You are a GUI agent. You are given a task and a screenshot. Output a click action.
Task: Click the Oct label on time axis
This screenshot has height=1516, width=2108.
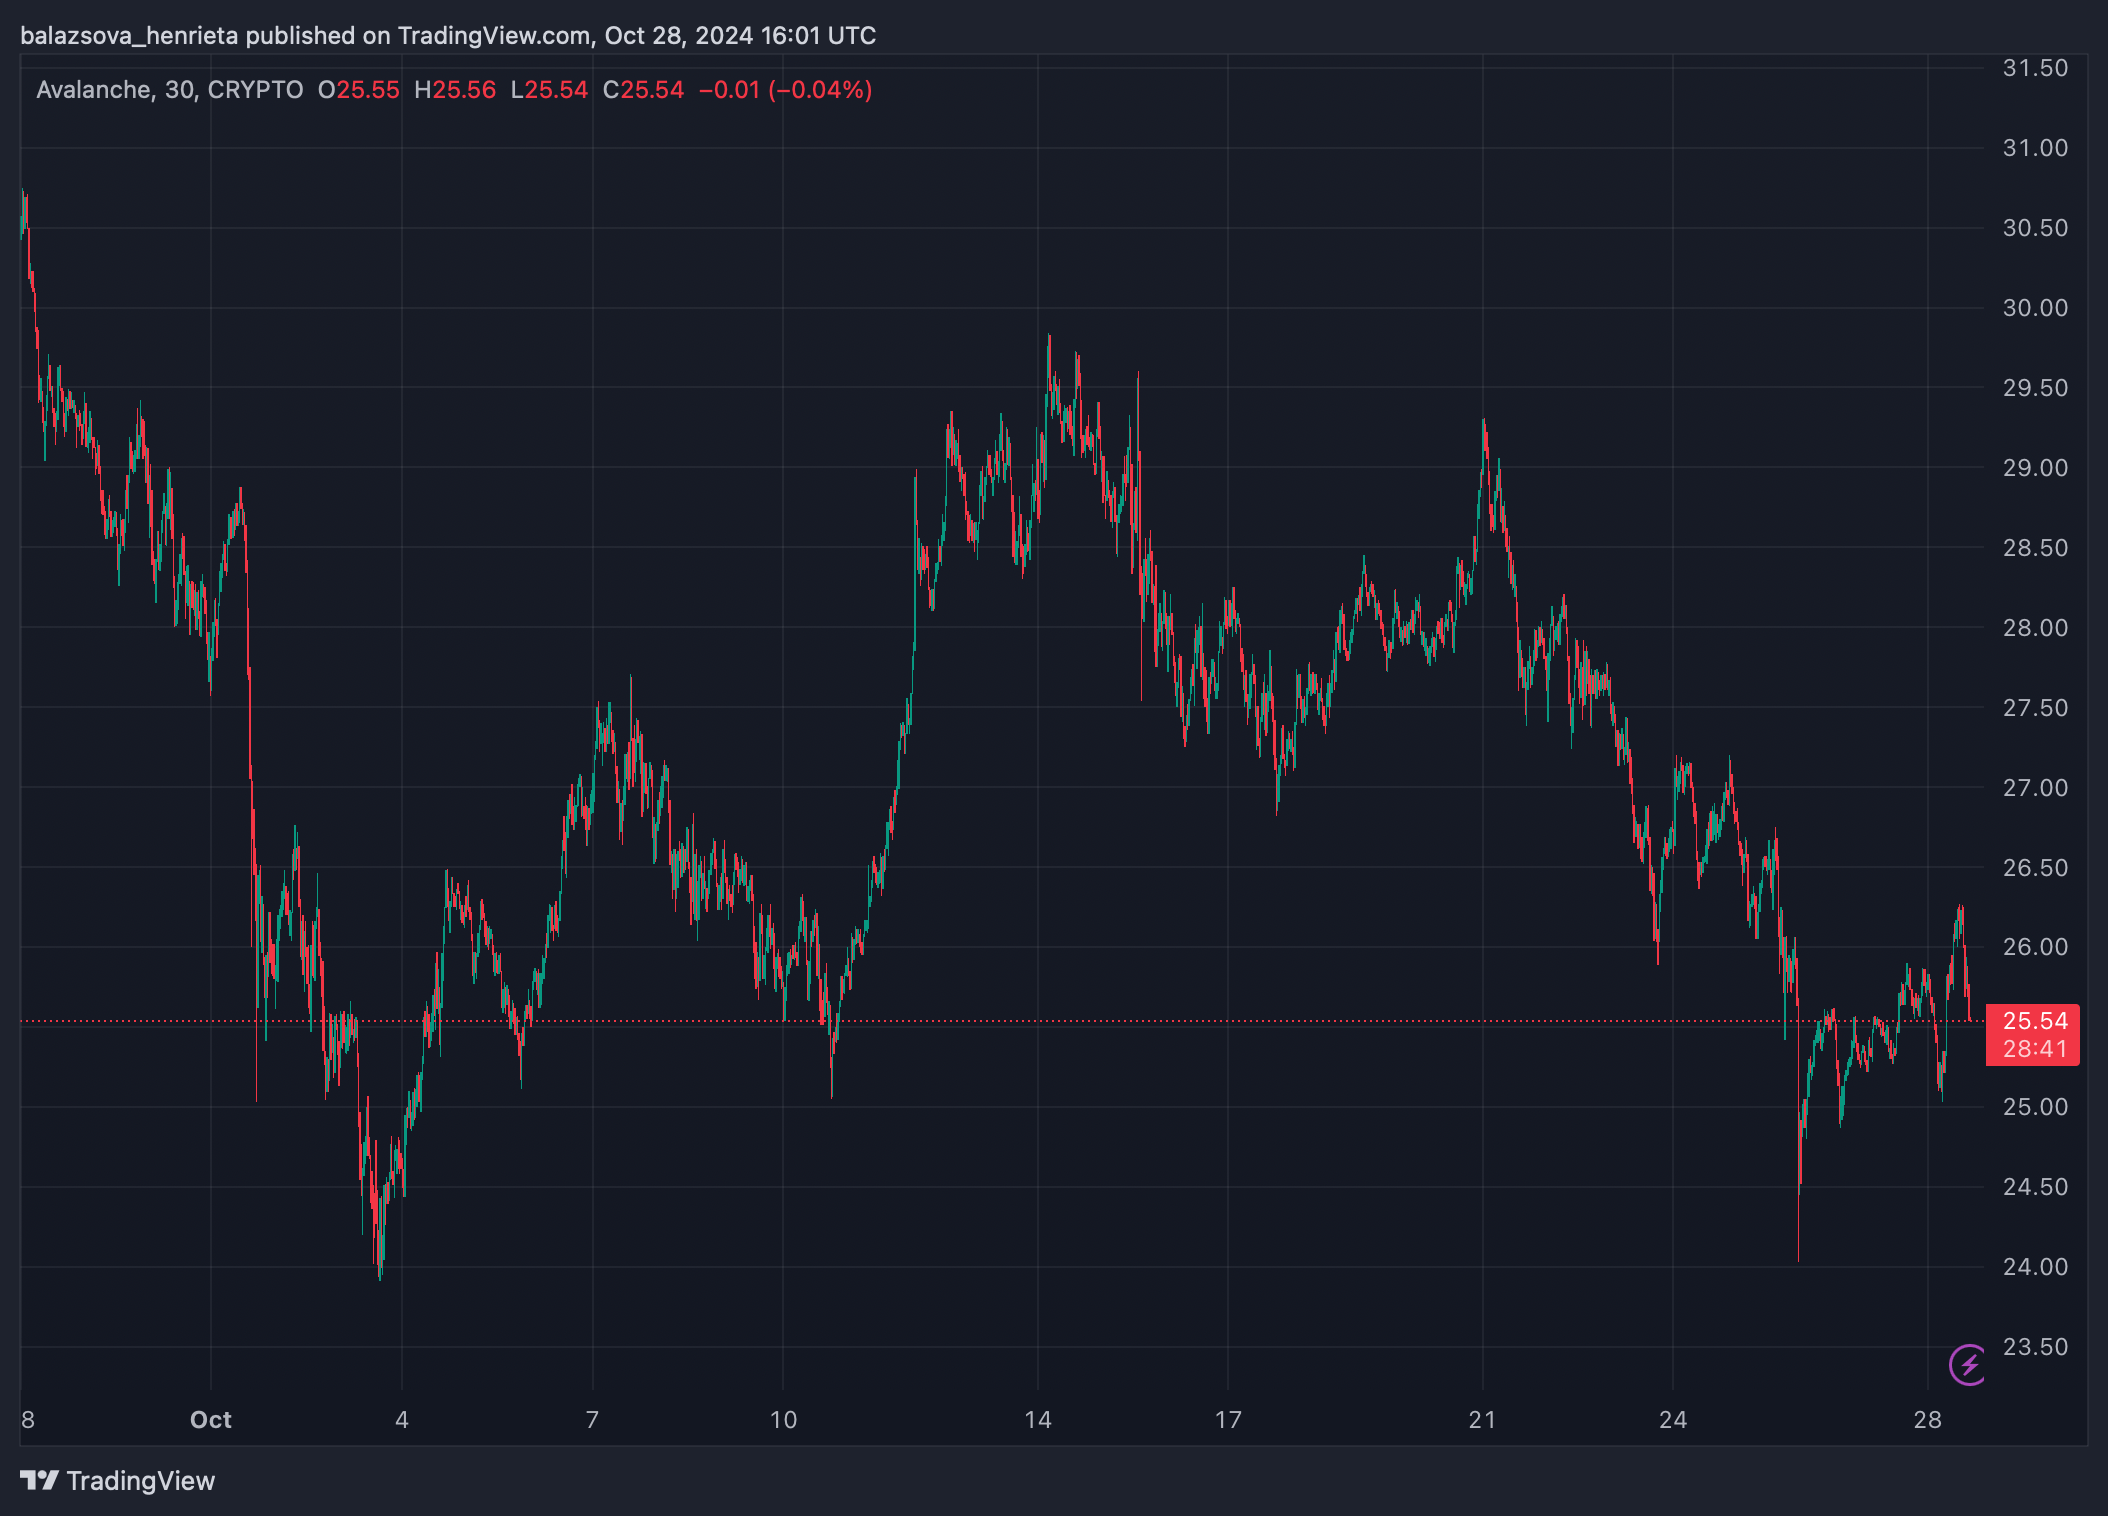211,1420
